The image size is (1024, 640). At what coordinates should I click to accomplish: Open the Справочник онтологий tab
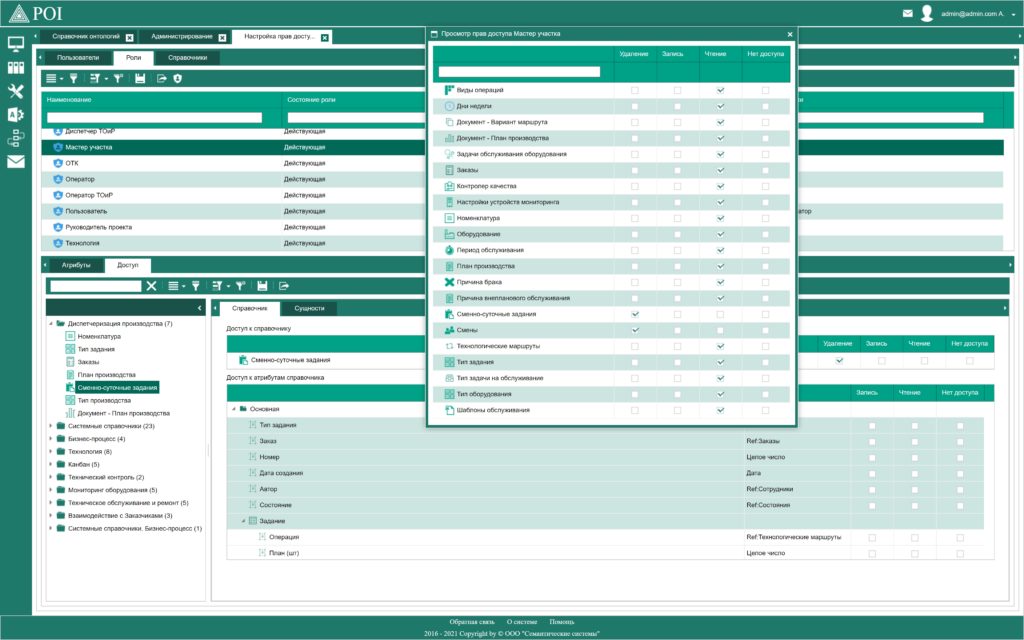(x=86, y=37)
